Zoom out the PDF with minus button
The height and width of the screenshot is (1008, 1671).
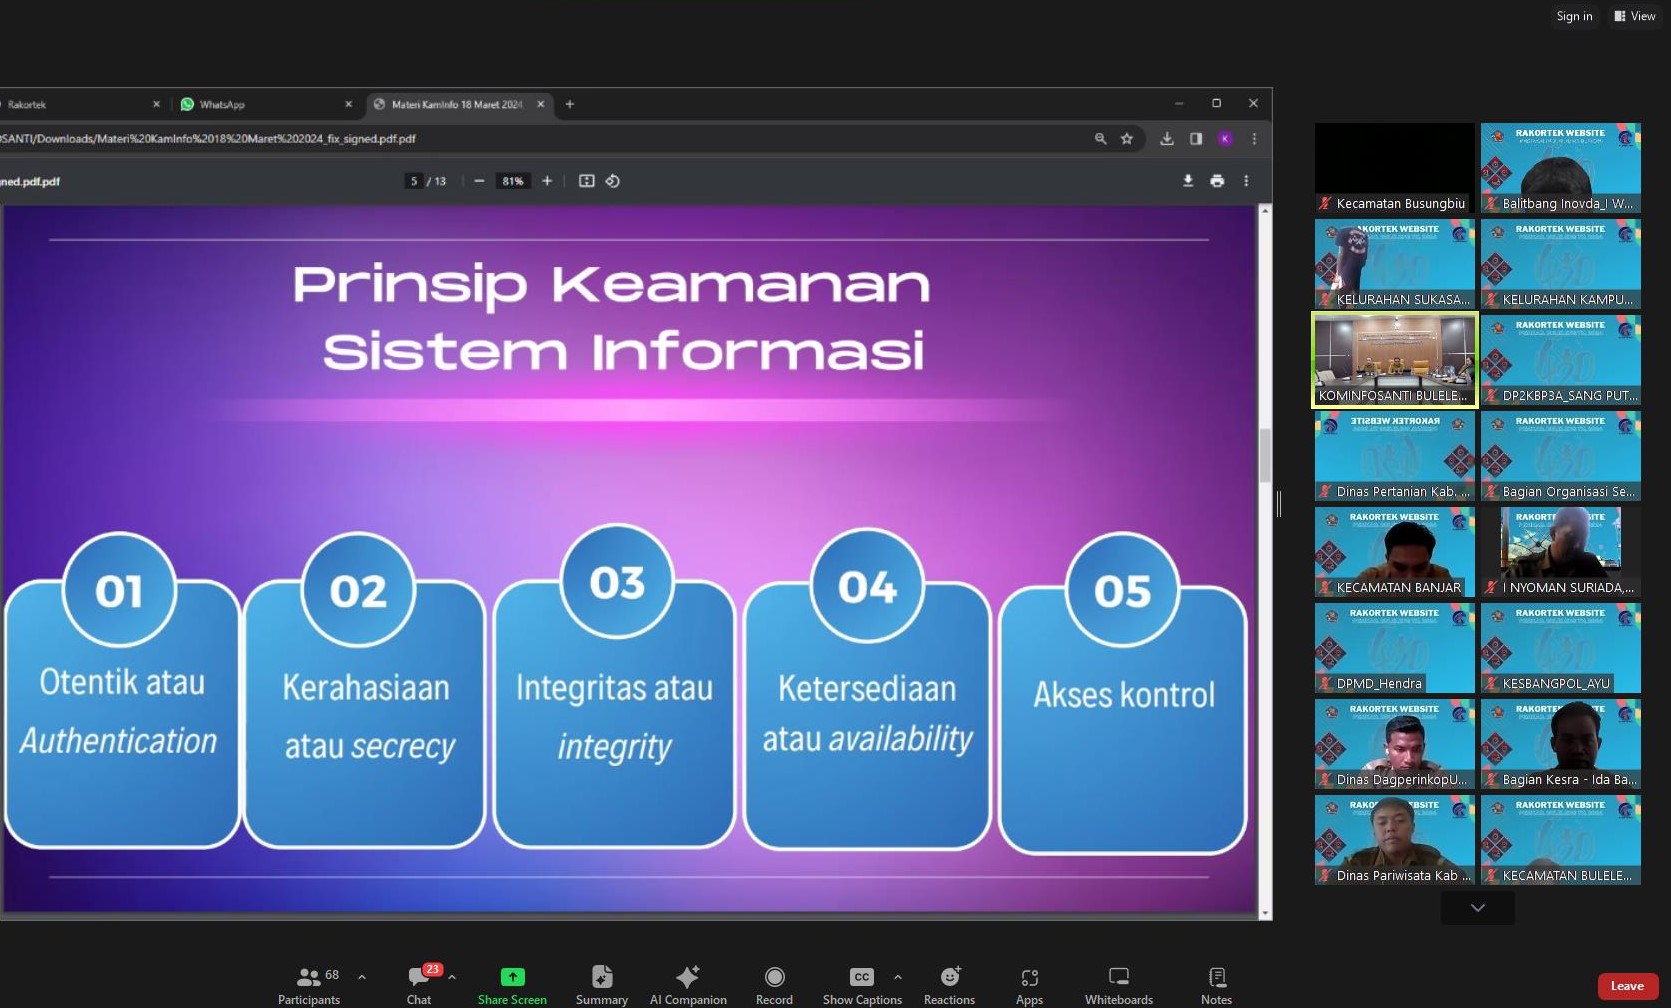[479, 181]
